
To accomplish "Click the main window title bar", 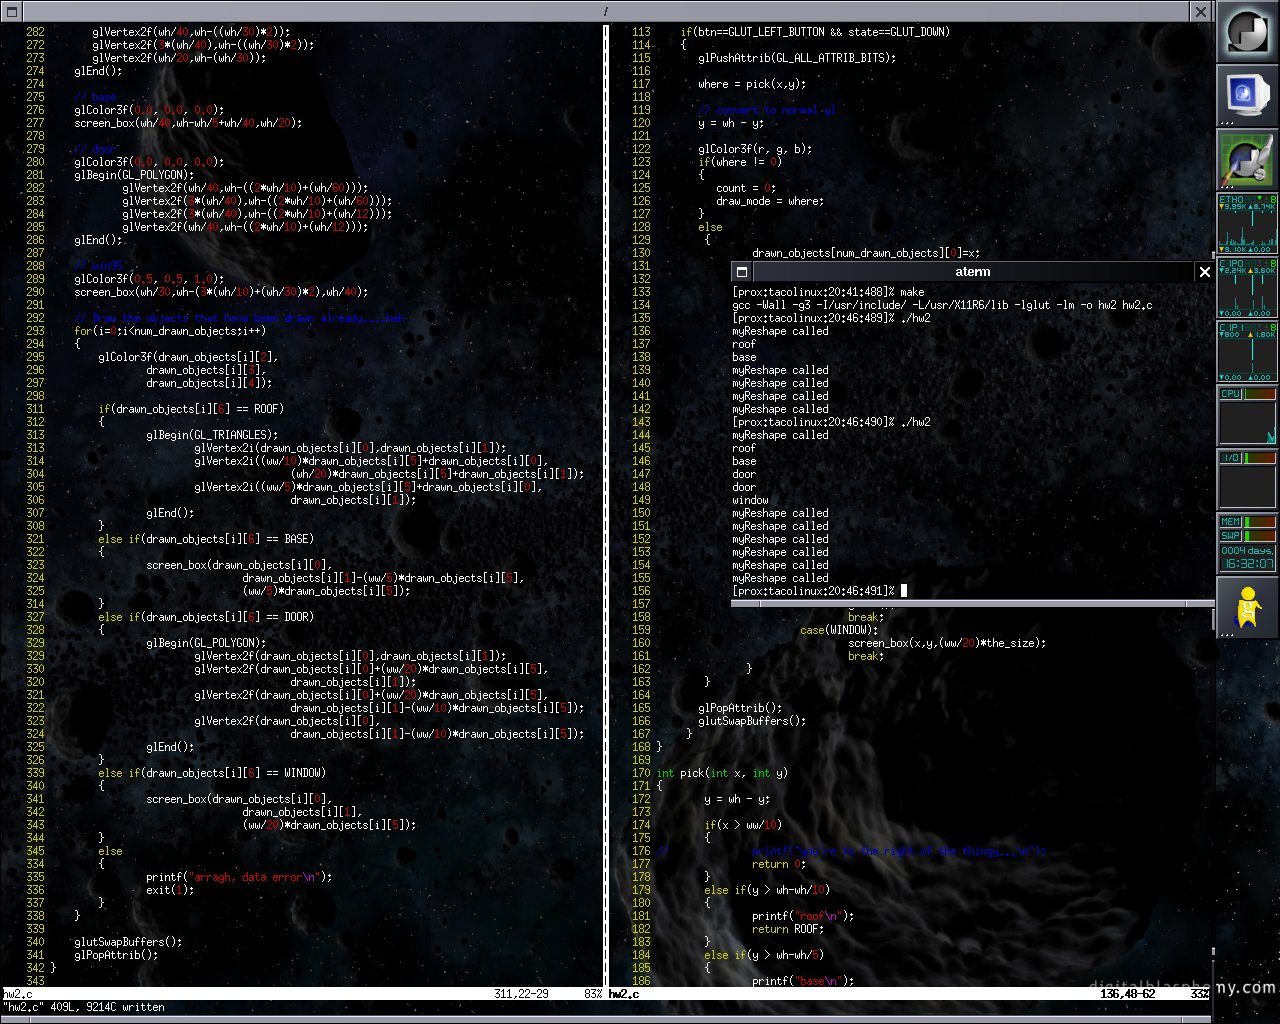I will pyautogui.click(x=605, y=11).
